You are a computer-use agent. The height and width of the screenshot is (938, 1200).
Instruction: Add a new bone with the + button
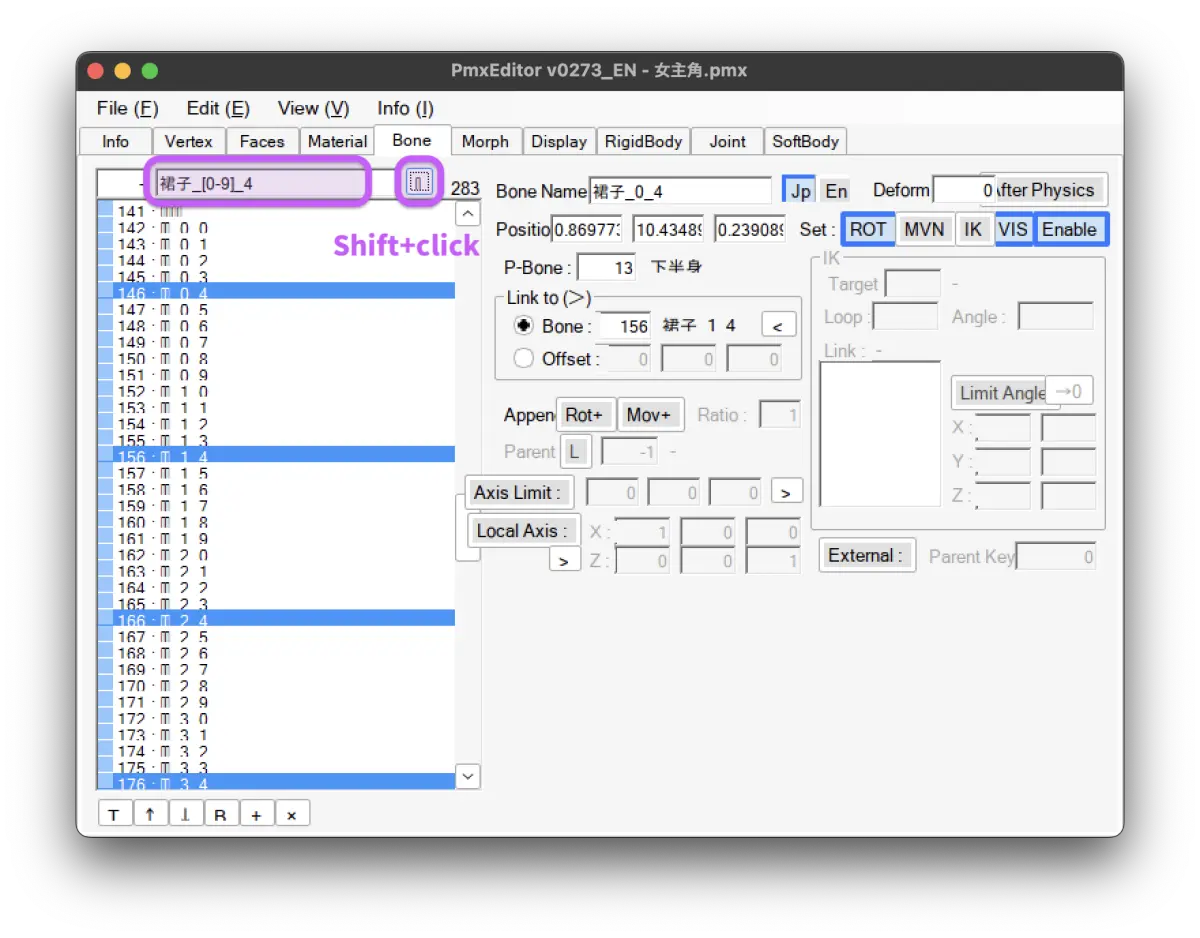click(x=256, y=815)
